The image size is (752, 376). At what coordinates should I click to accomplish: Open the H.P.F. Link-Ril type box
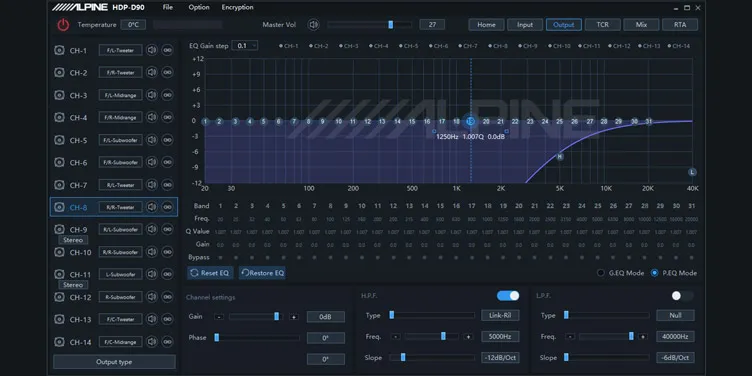[500, 315]
